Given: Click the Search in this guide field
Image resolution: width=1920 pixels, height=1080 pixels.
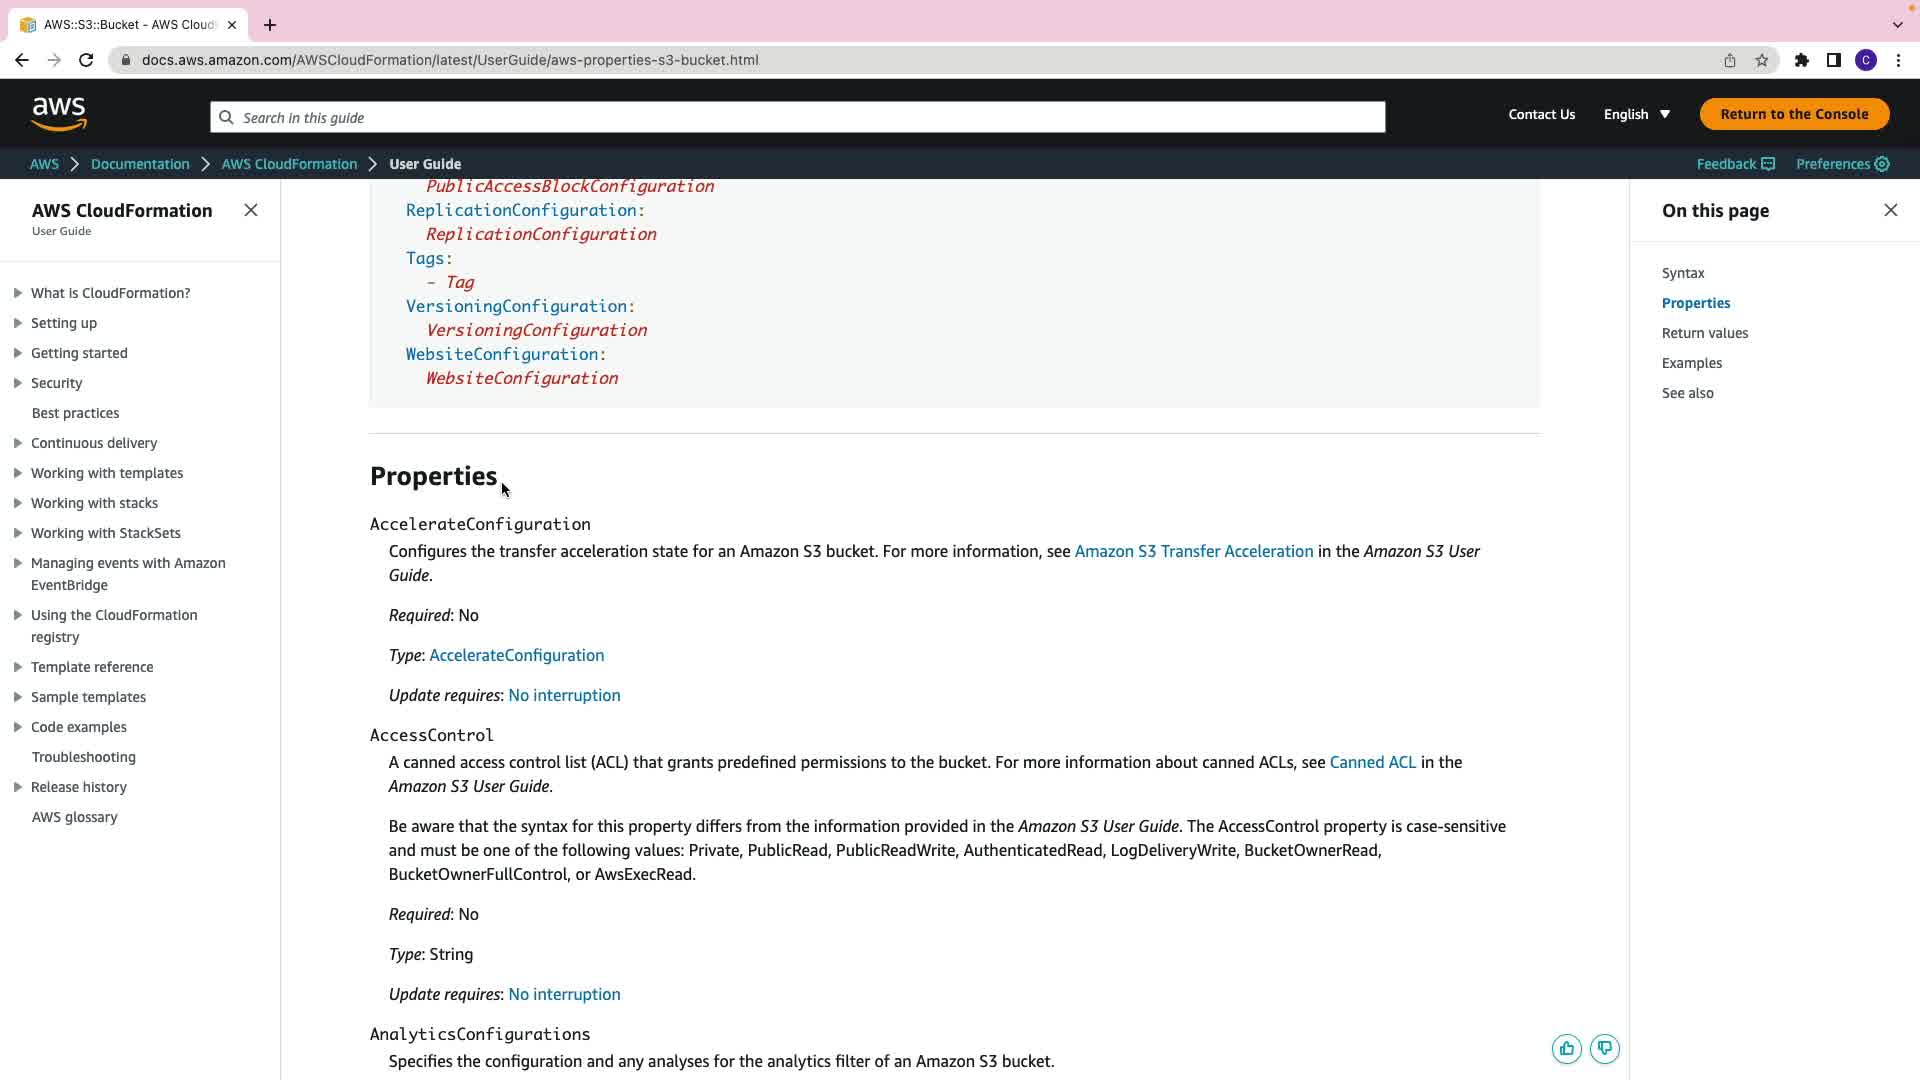Looking at the screenshot, I should tap(797, 117).
